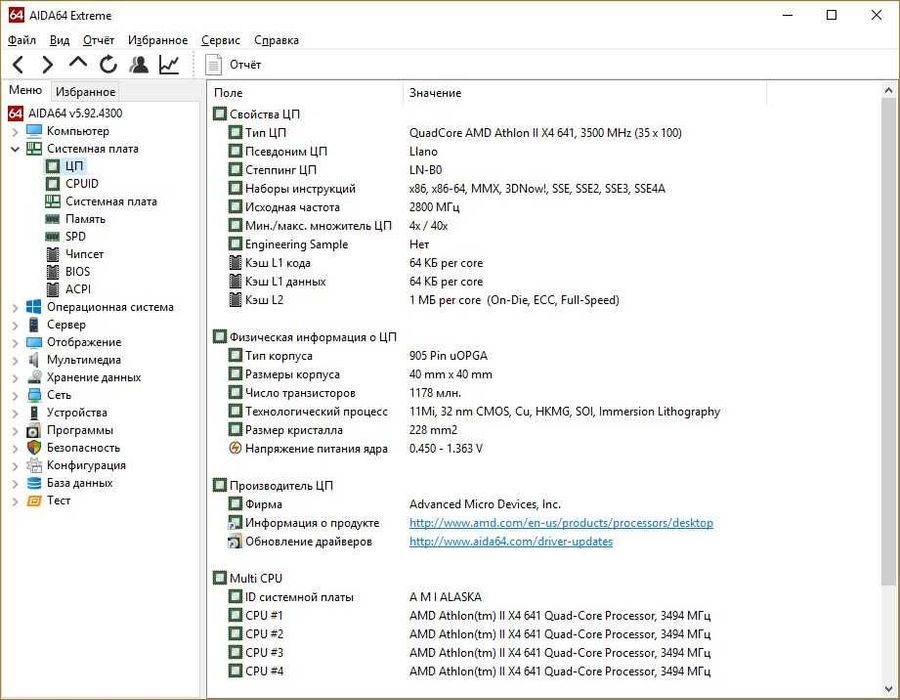Click the Отчёт report page icon

(x=214, y=65)
